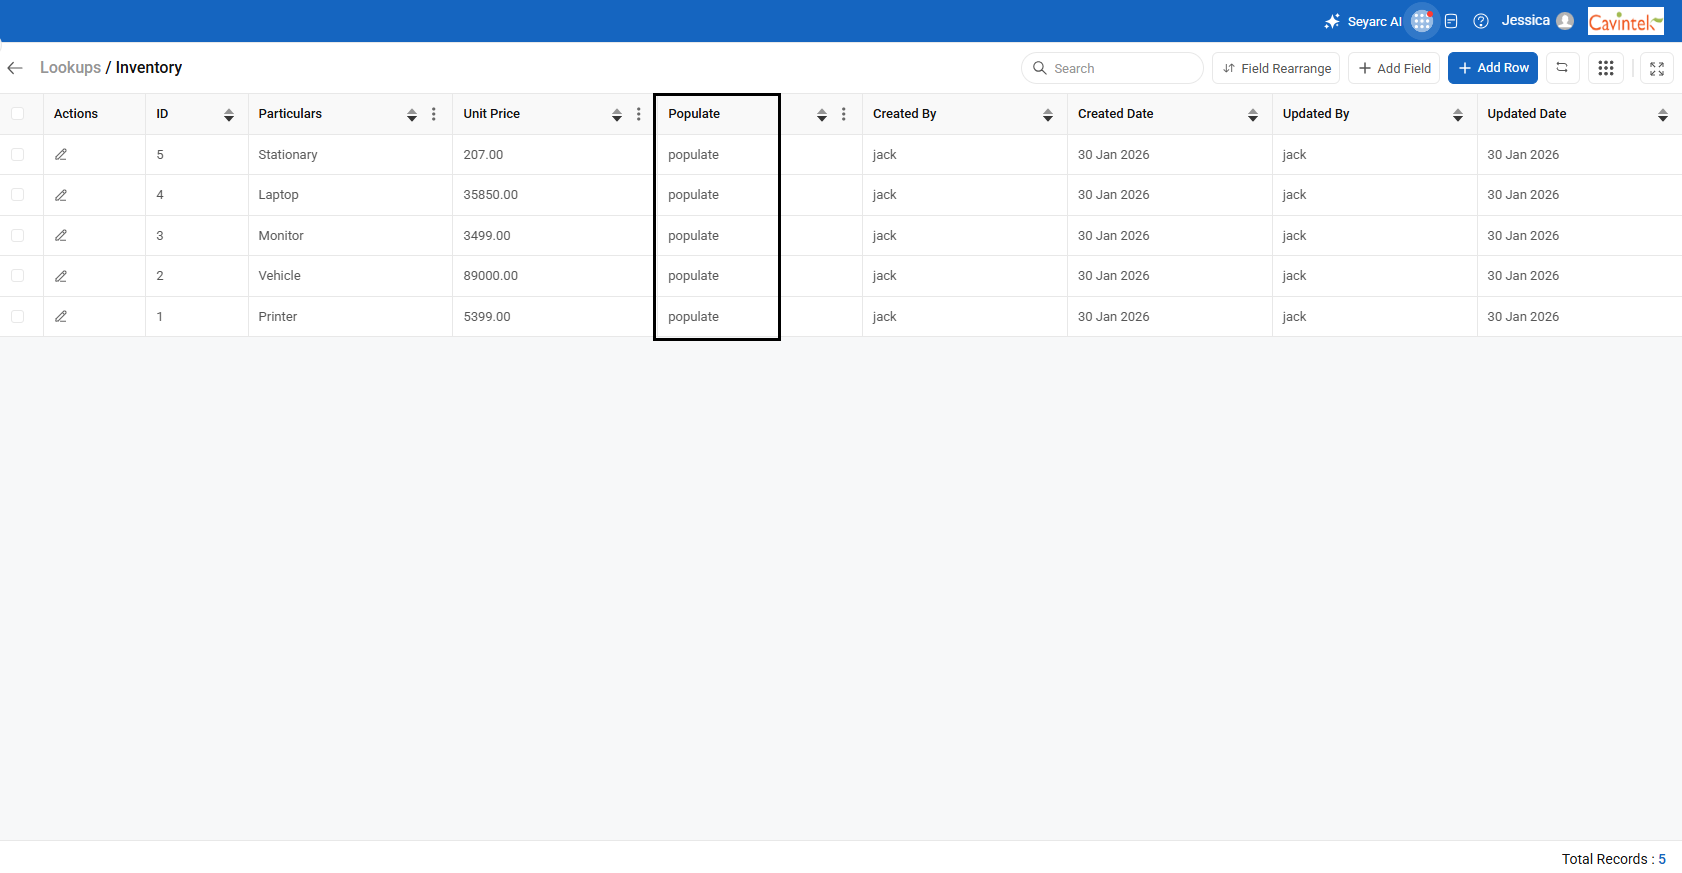This screenshot has width=1682, height=873.
Task: Expand table to fullscreen
Action: (1657, 68)
